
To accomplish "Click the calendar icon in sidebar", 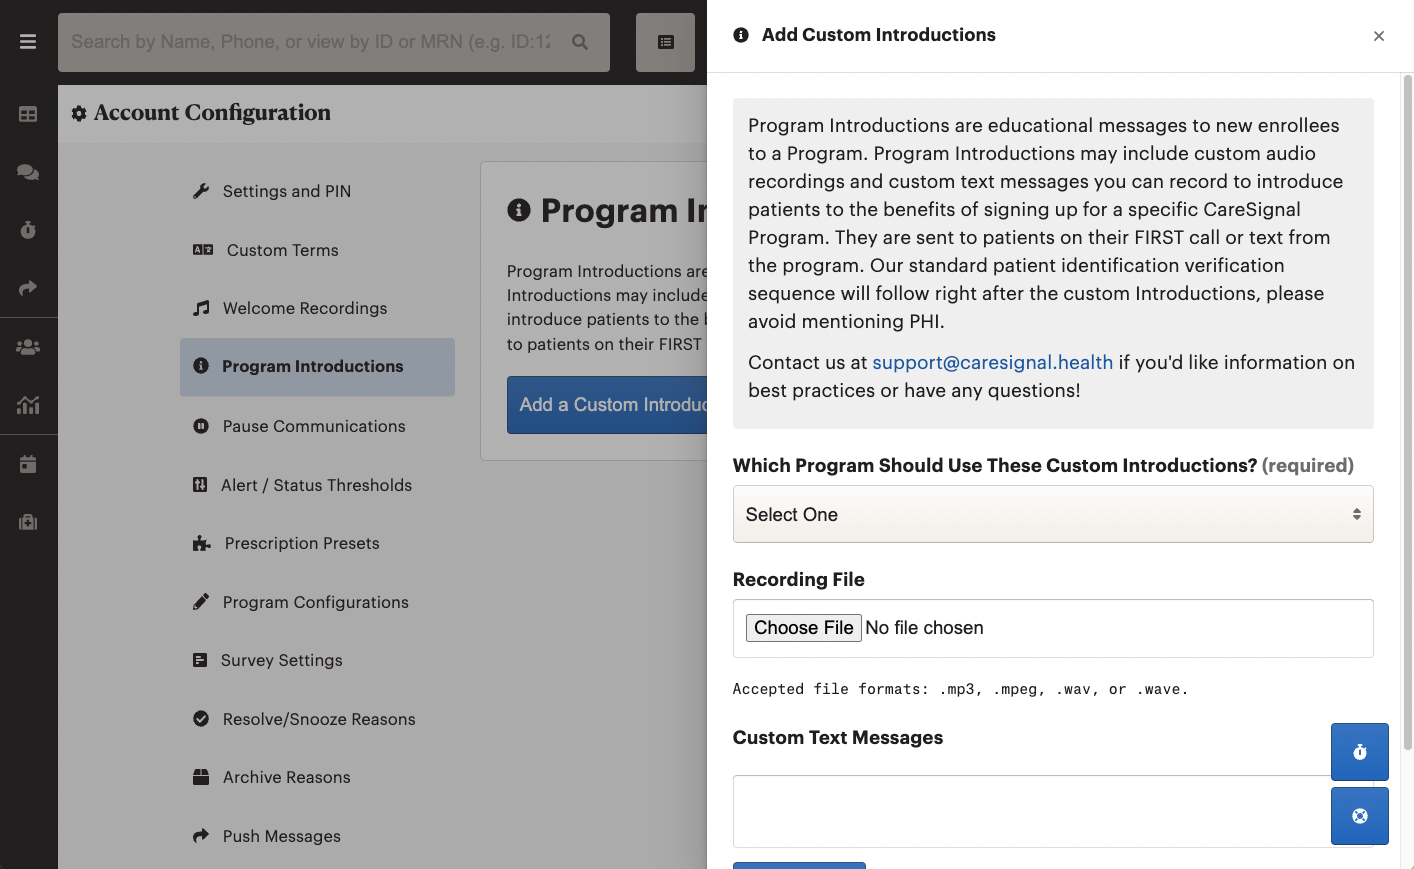I will pos(28,464).
